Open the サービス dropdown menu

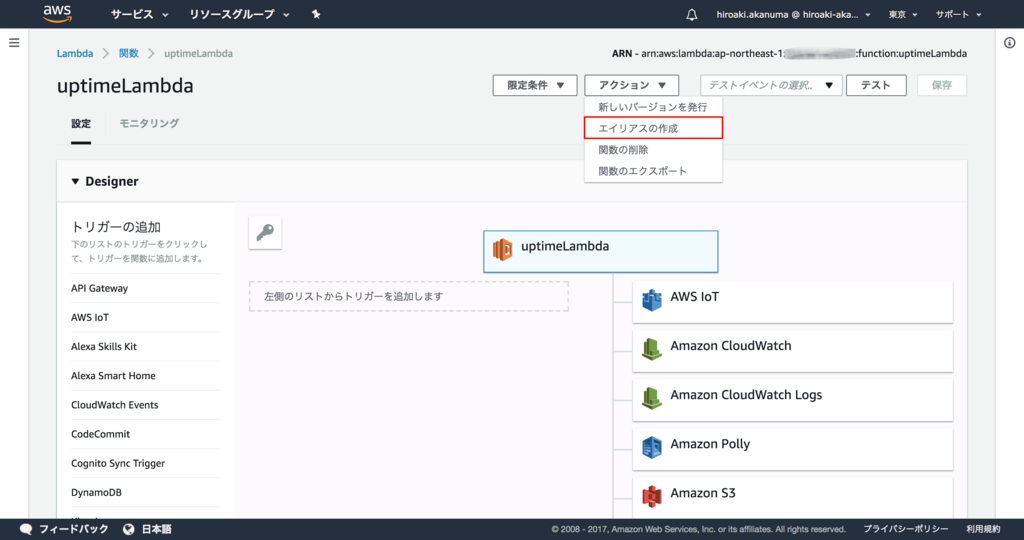[139, 14]
